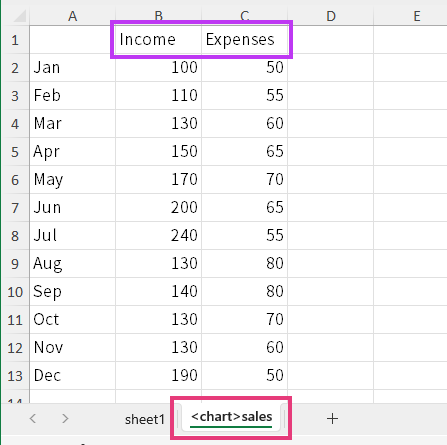Select empty cell A1
This screenshot has height=445, width=447.
73,40
